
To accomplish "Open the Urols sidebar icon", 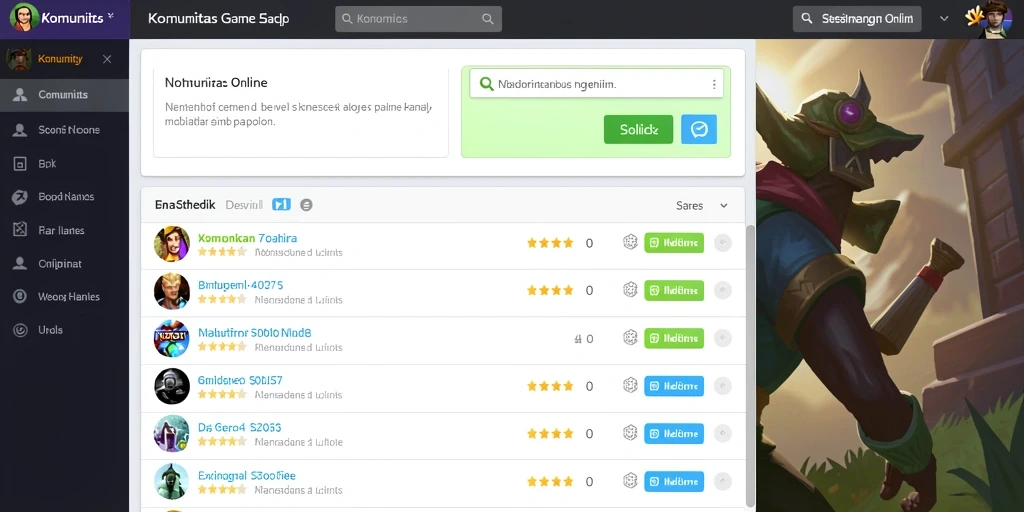I will (20, 330).
